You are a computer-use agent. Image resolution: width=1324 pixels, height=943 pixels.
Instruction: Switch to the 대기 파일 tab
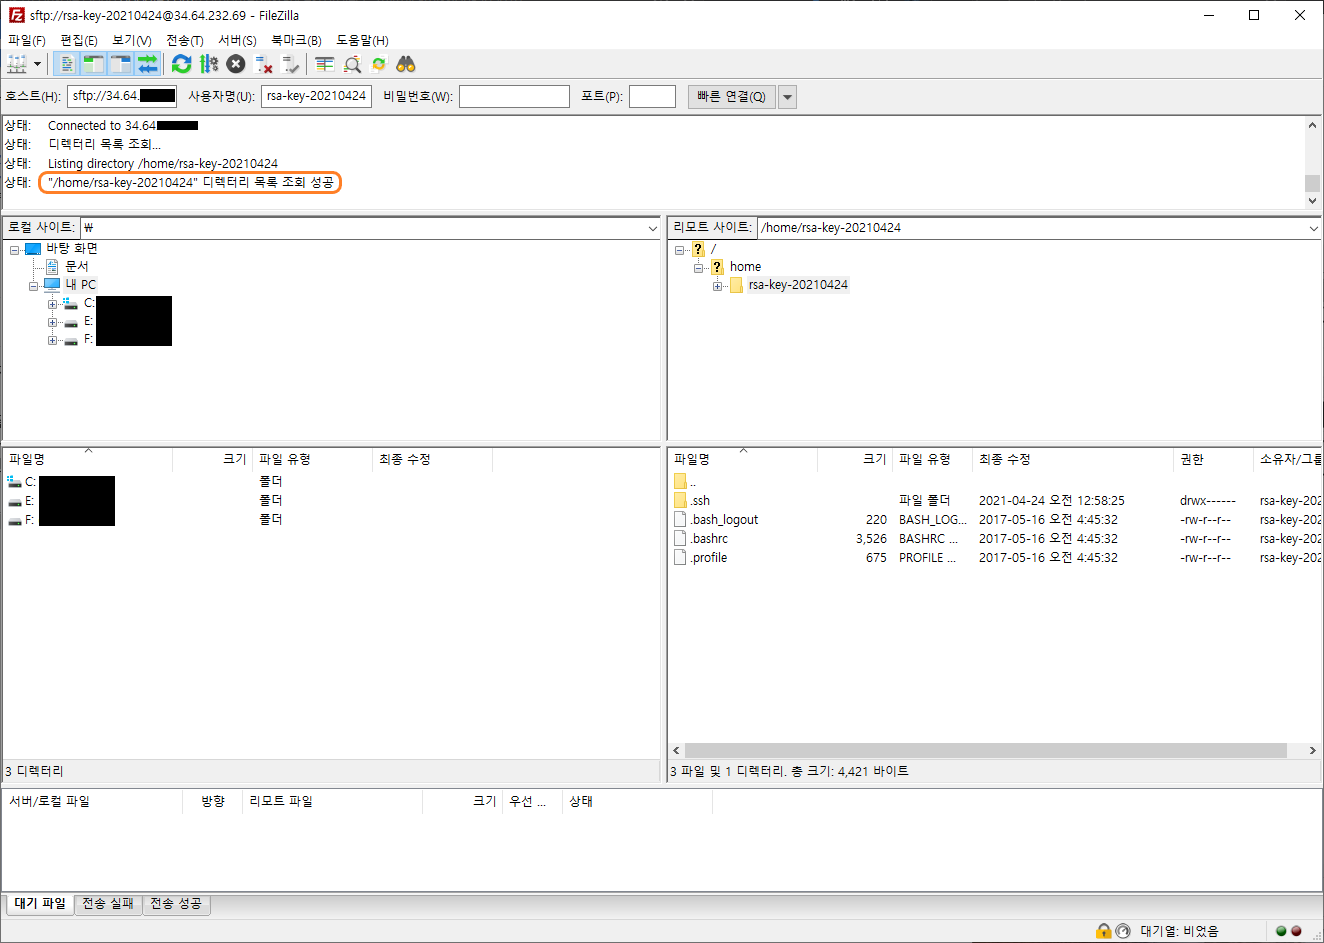(40, 904)
